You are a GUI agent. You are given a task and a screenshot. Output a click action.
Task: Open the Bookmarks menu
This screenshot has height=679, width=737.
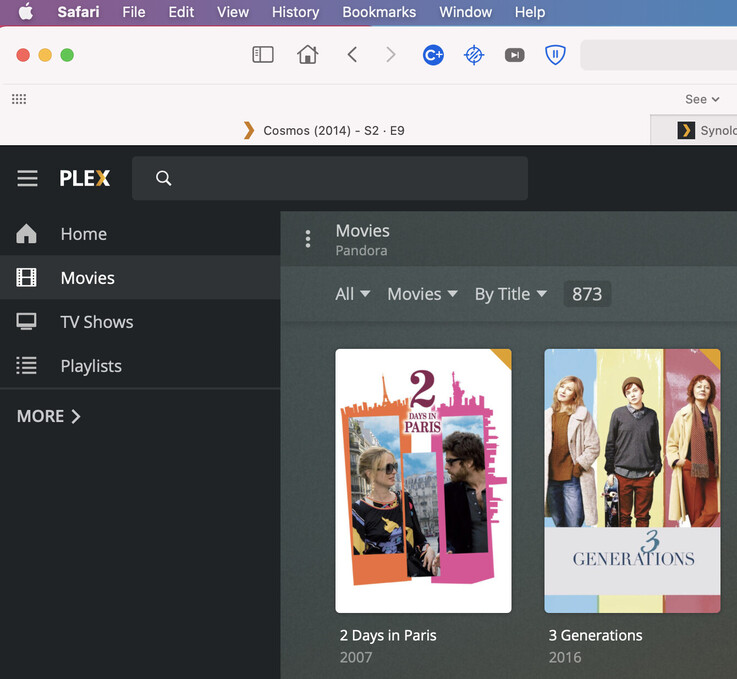tap(379, 12)
